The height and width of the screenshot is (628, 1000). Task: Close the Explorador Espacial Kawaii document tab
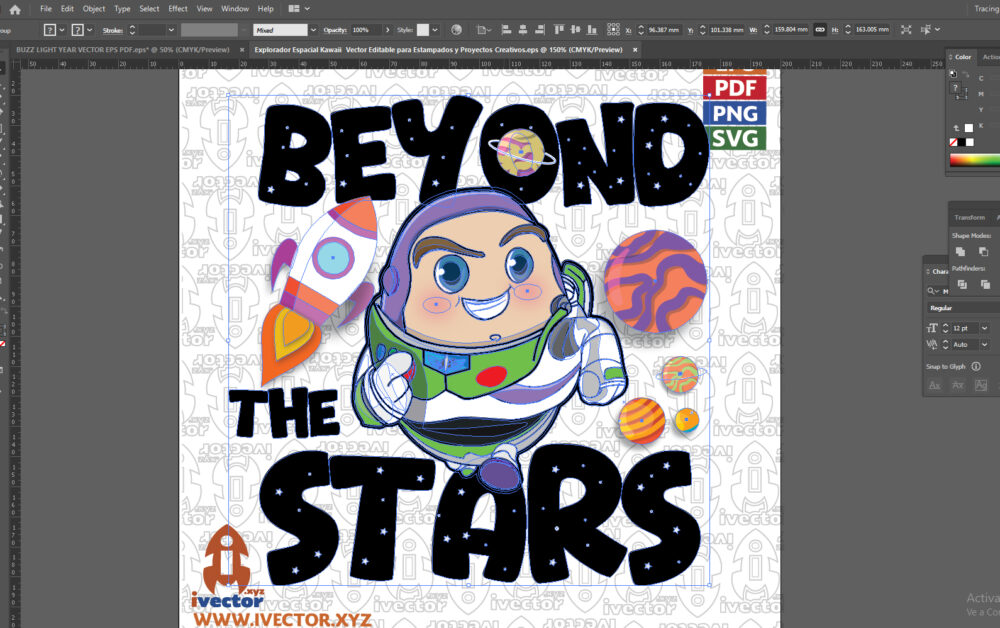coord(635,50)
